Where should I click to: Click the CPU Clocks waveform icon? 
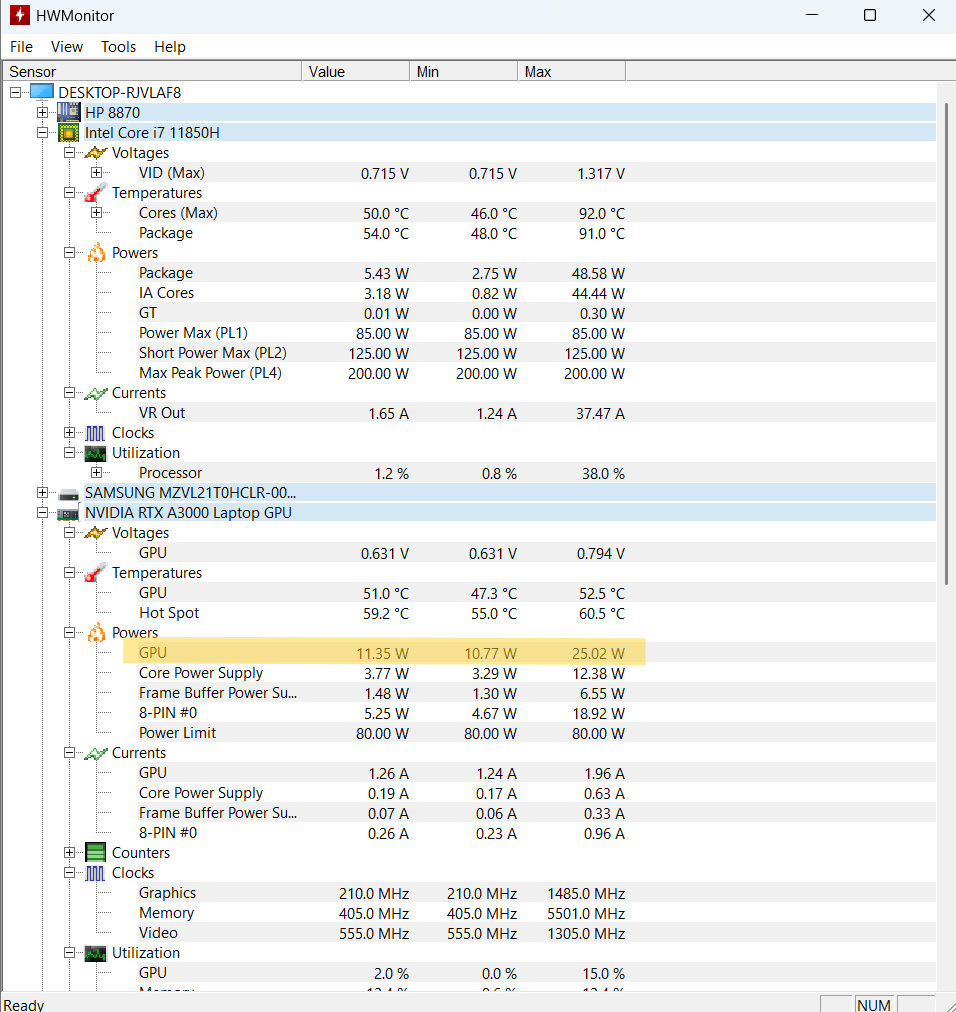(x=95, y=433)
